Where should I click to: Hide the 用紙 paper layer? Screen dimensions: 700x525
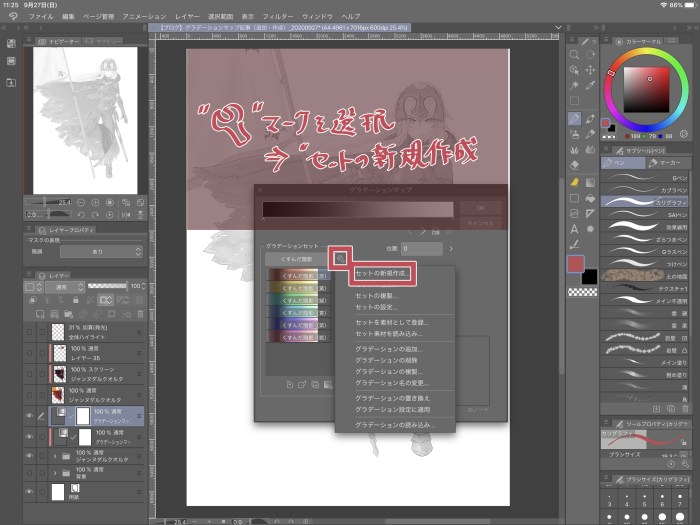click(x=29, y=492)
